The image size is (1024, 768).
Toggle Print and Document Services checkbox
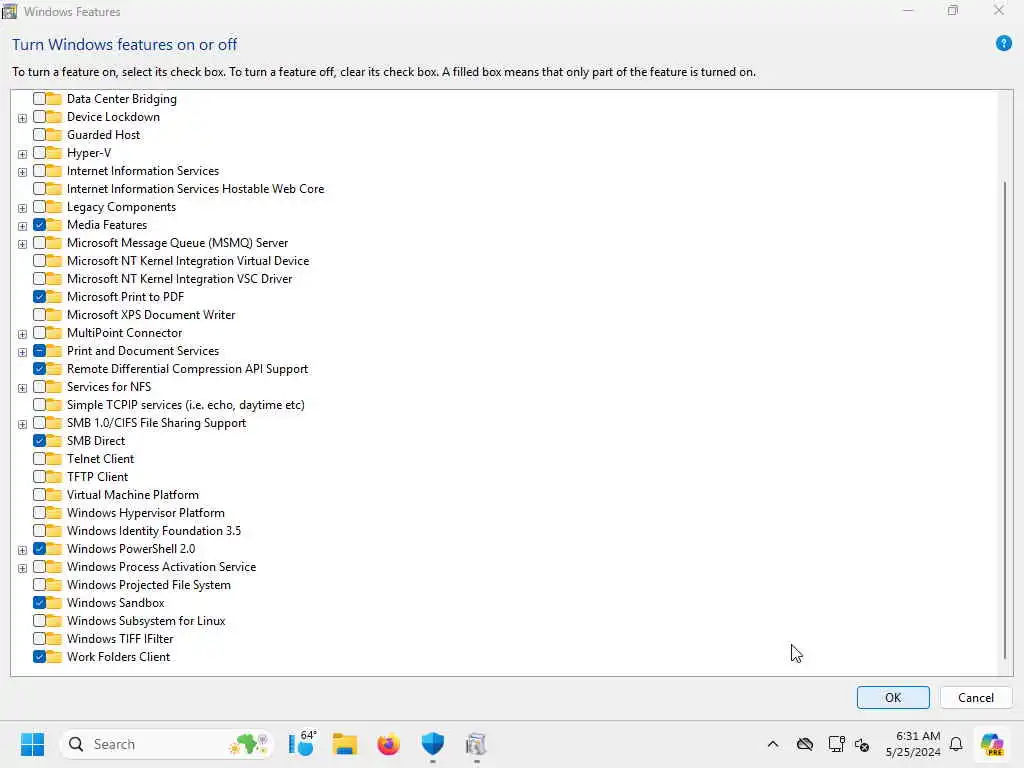point(39,351)
